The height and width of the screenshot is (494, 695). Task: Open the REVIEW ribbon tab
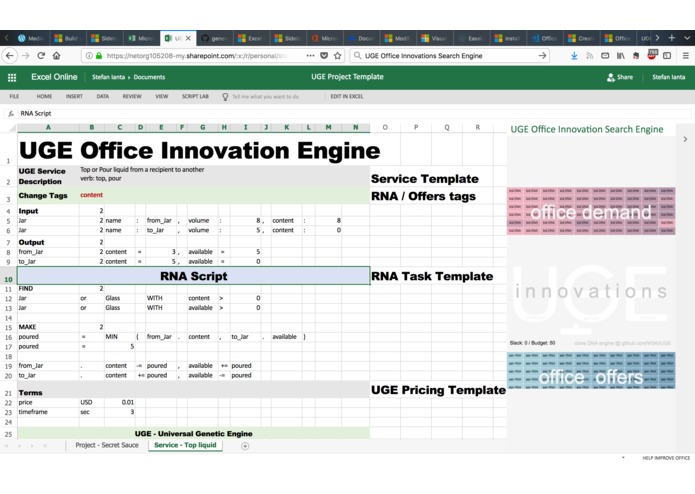132,96
